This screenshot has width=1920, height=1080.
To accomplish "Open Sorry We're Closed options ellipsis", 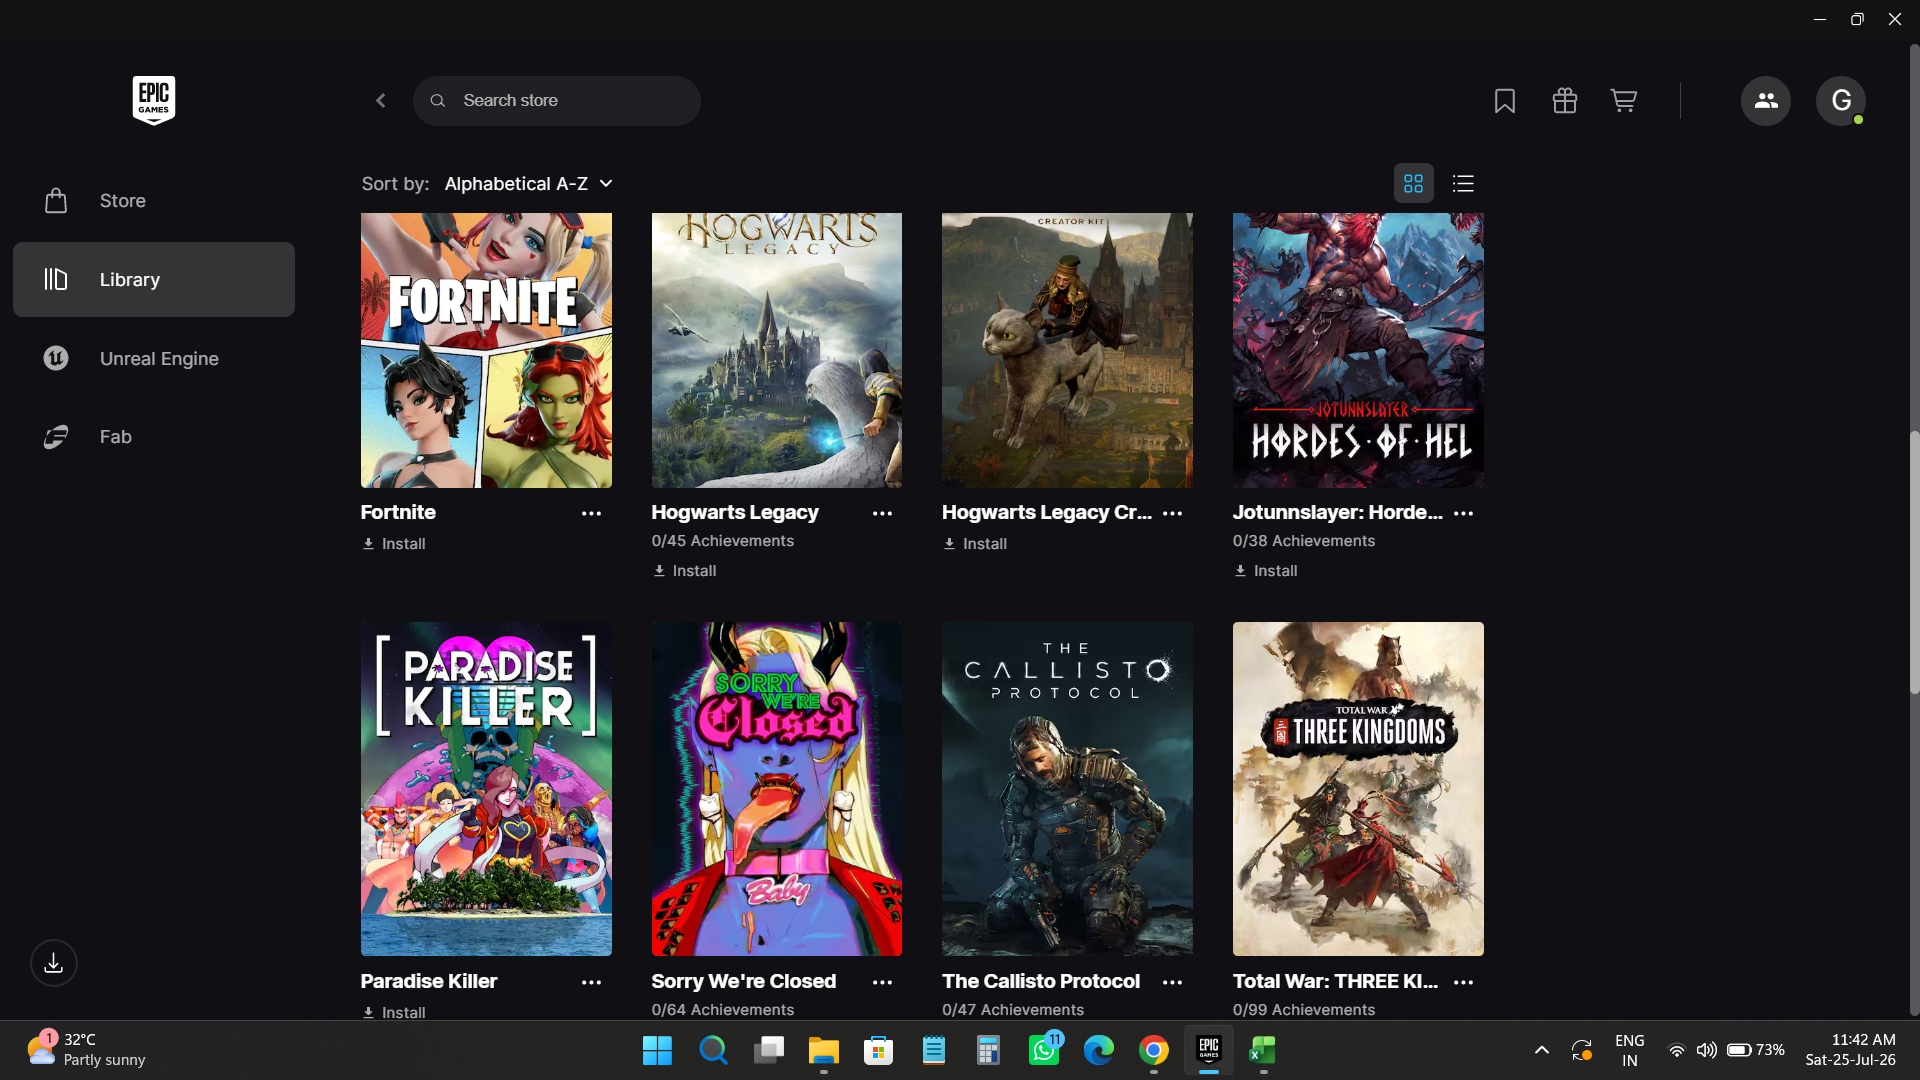I will [x=882, y=982].
